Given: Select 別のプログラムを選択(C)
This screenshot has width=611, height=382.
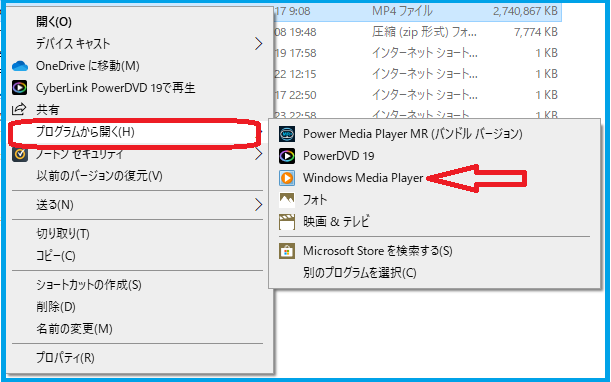Looking at the screenshot, I should (x=360, y=272).
